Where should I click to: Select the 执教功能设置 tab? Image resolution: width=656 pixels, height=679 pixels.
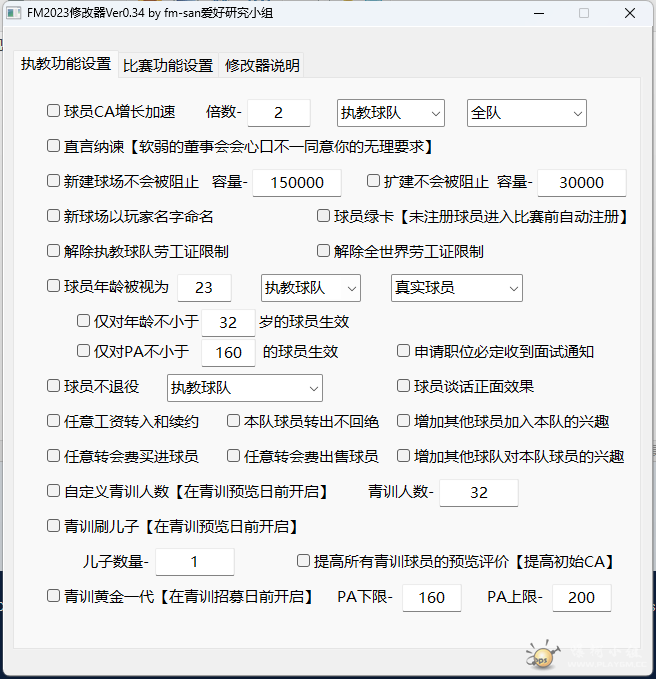[x=66, y=64]
